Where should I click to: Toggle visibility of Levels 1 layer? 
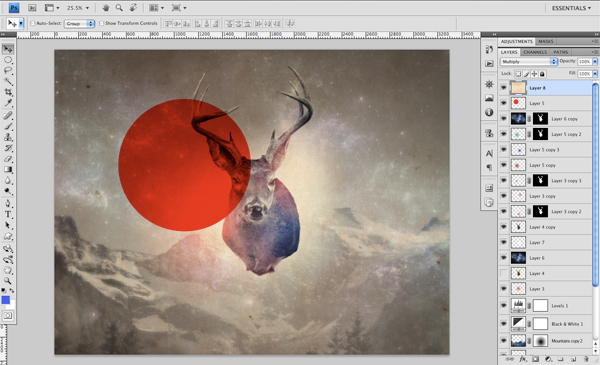504,306
